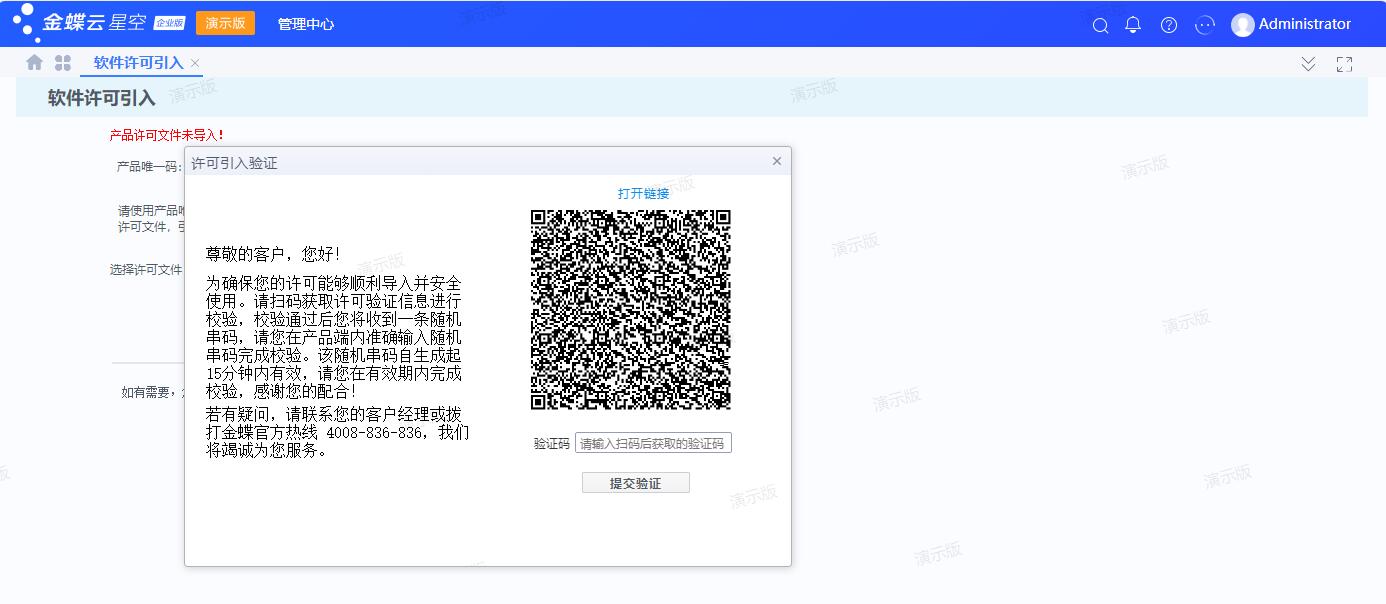The image size is (1386, 604).
Task: Open the Administrator username menu
Action: click(x=1304, y=24)
